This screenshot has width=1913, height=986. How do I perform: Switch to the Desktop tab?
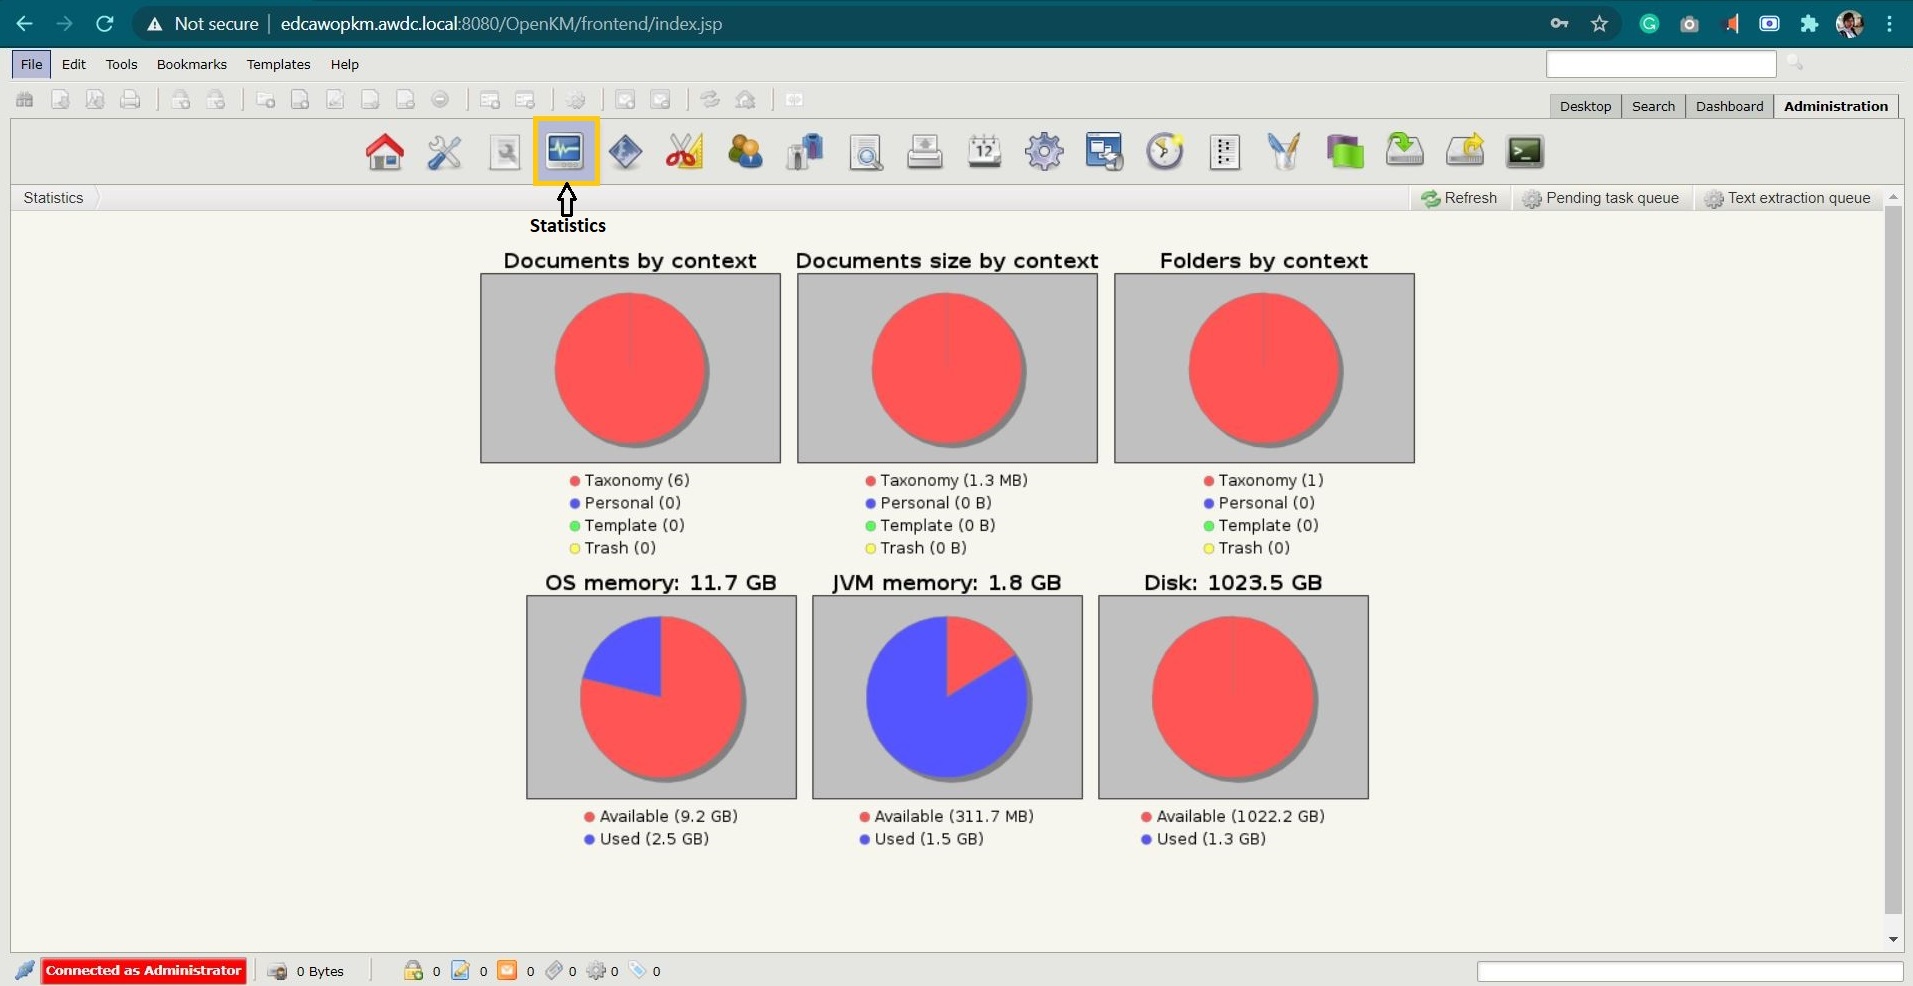coord(1585,106)
